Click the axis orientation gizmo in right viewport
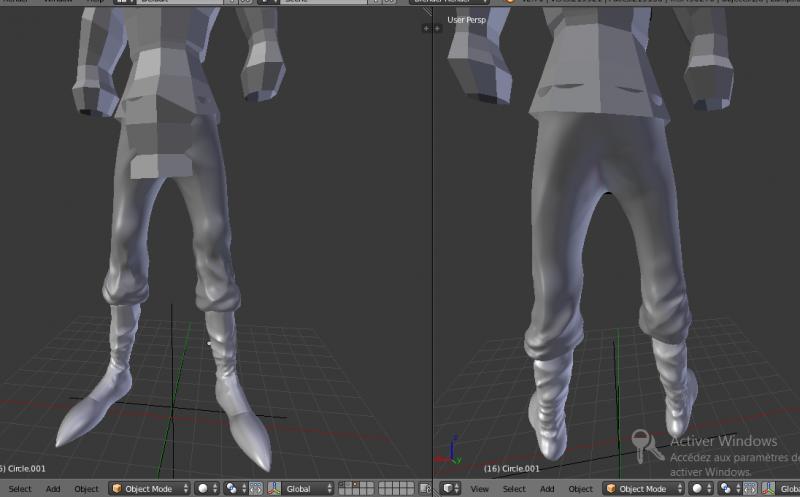800x497 pixels. click(x=449, y=452)
